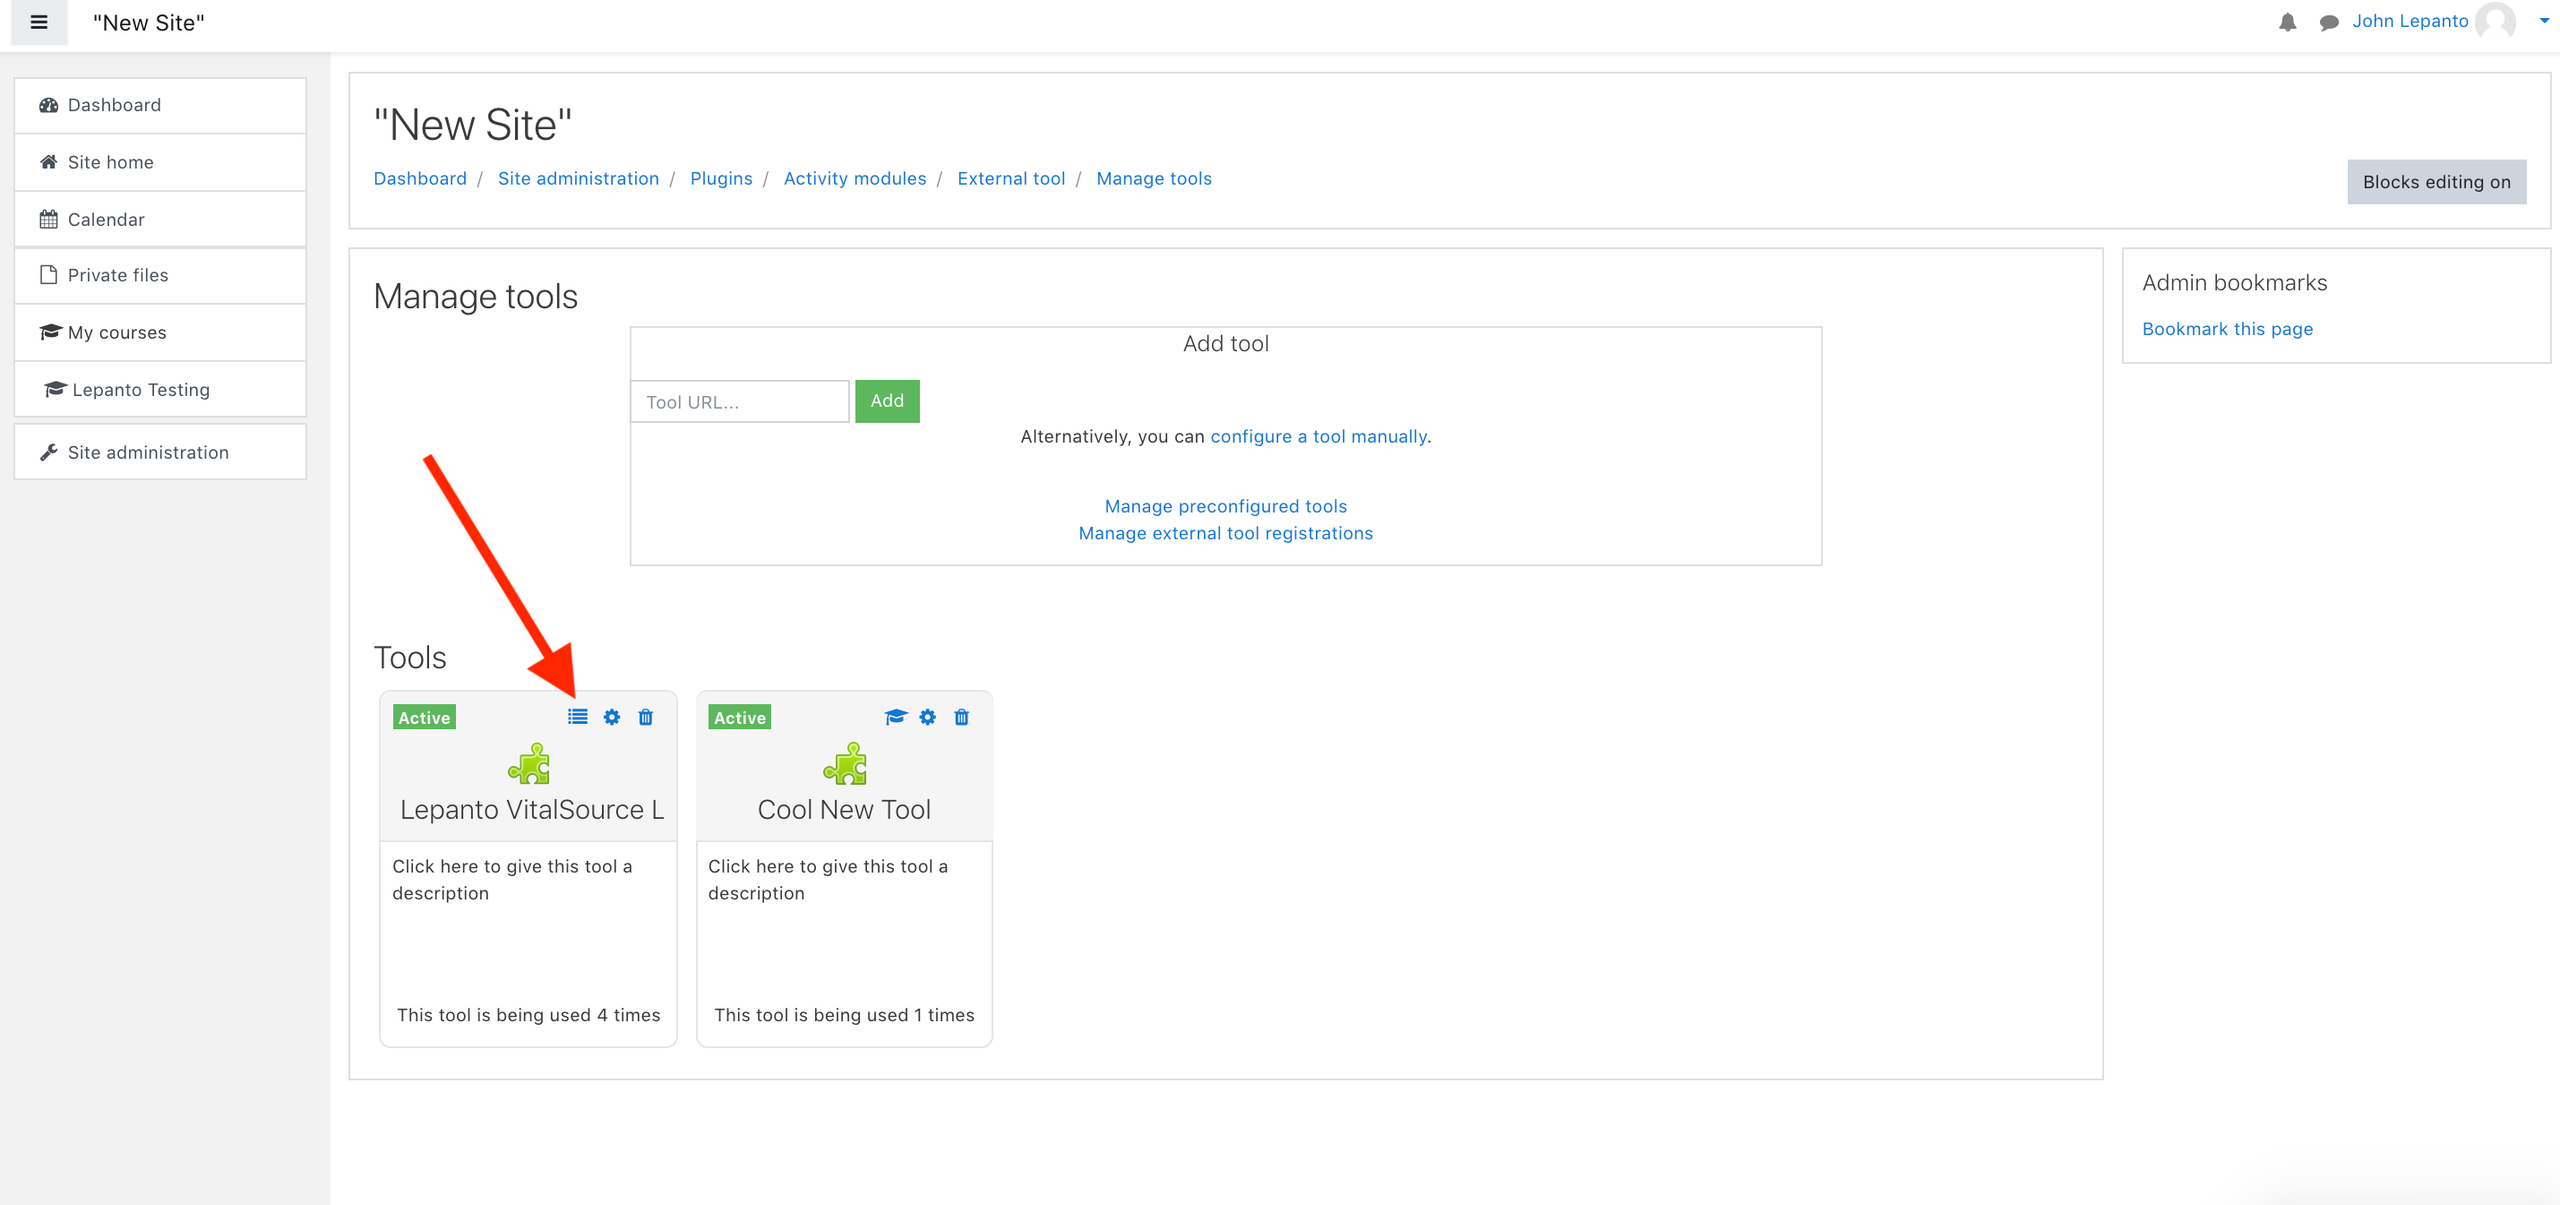Delete the Lepanto VitalSource tool
The width and height of the screenshot is (2560, 1205).
[x=646, y=717]
